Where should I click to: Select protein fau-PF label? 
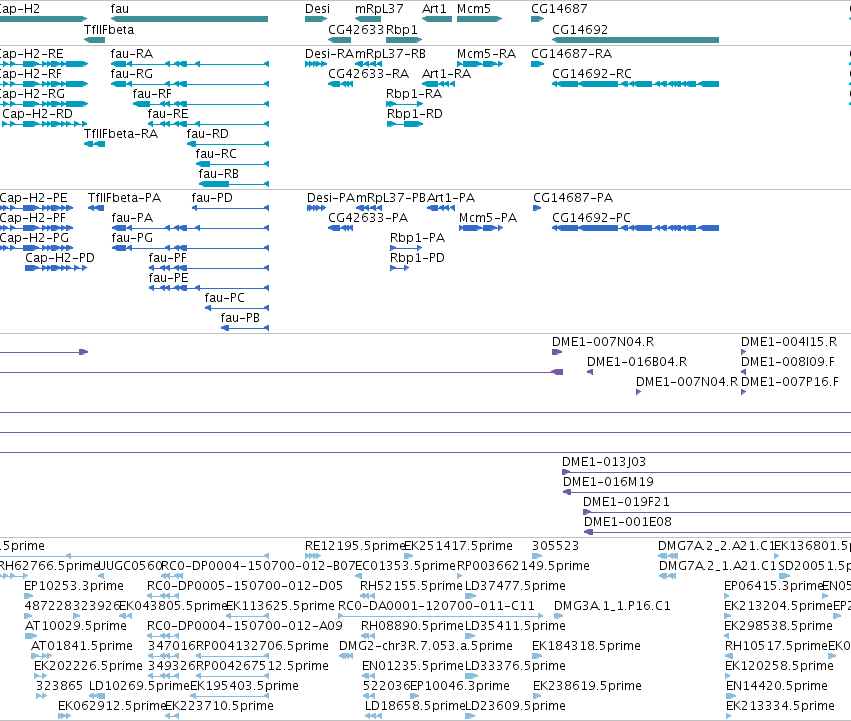pyautogui.click(x=167, y=258)
